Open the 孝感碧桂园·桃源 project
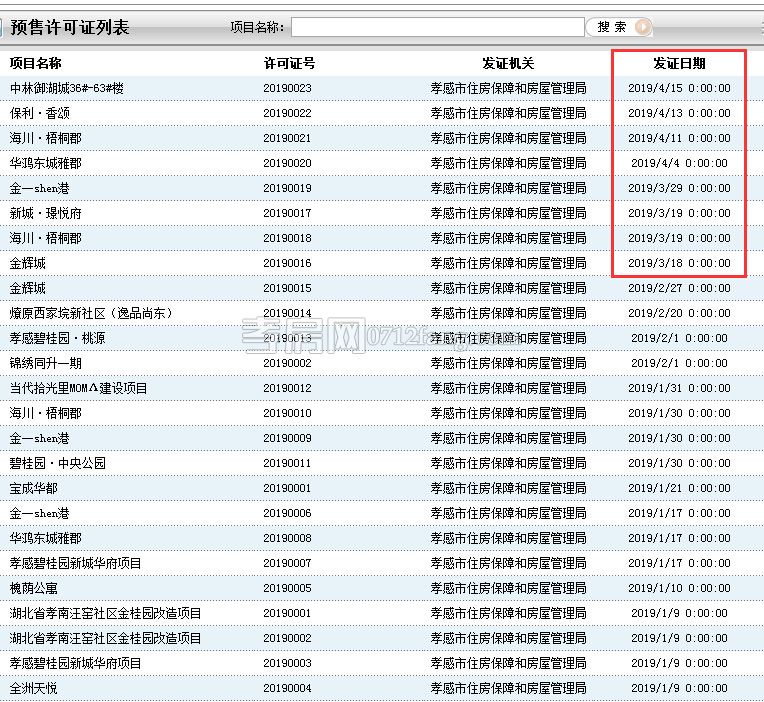Viewport: 764px width, 702px height. pyautogui.click(x=57, y=338)
